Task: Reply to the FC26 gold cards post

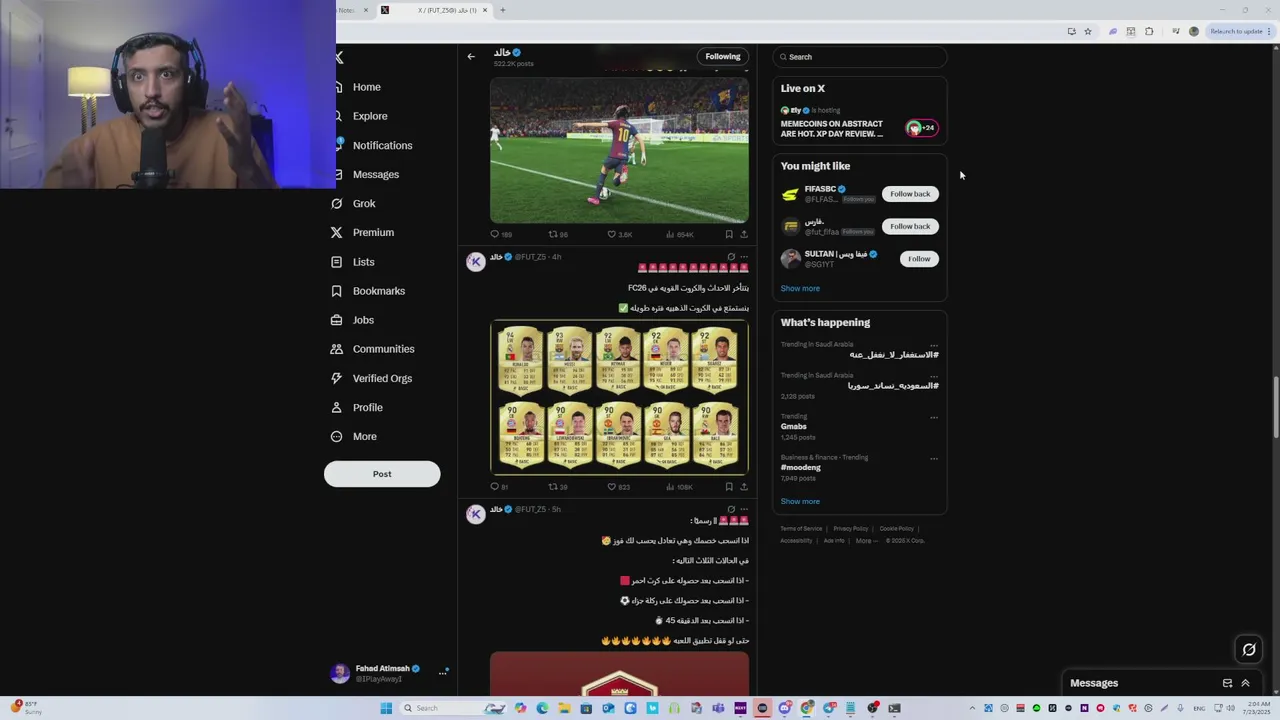Action: tap(499, 487)
